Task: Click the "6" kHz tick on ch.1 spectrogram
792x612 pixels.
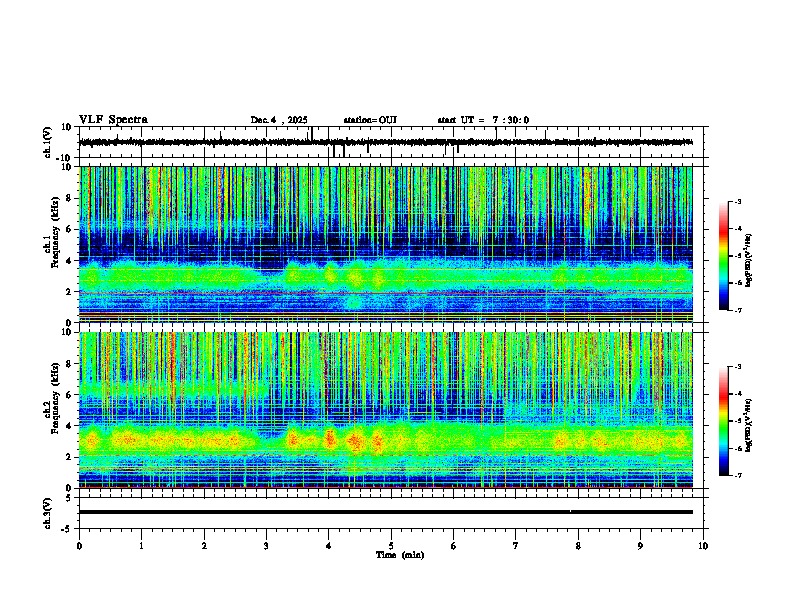Action: click(69, 230)
